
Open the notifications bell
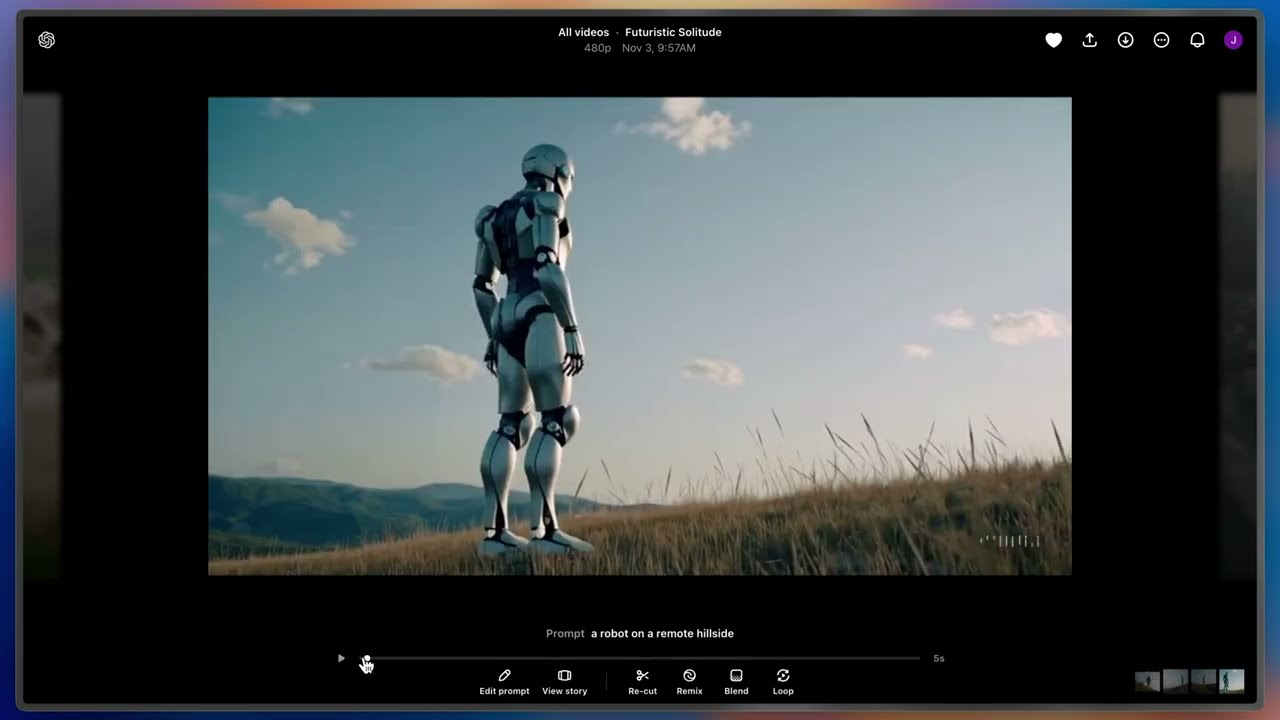tap(1197, 40)
